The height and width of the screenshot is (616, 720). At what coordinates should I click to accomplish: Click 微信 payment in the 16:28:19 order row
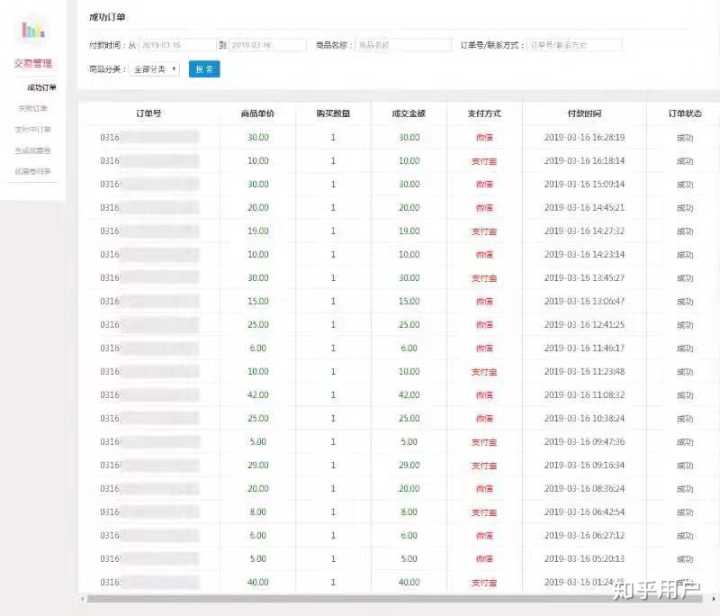[x=484, y=137]
